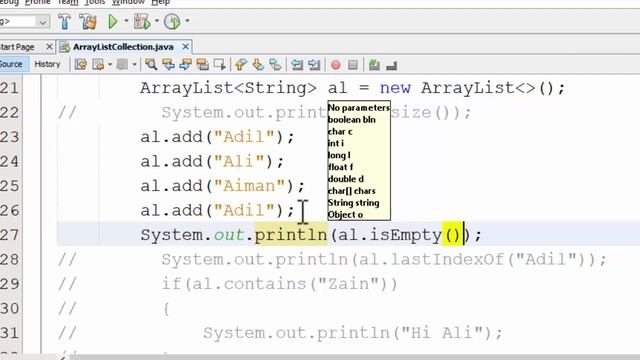This screenshot has width=640, height=360.
Task: Close the Start Page tab
Action: [x=49, y=47]
